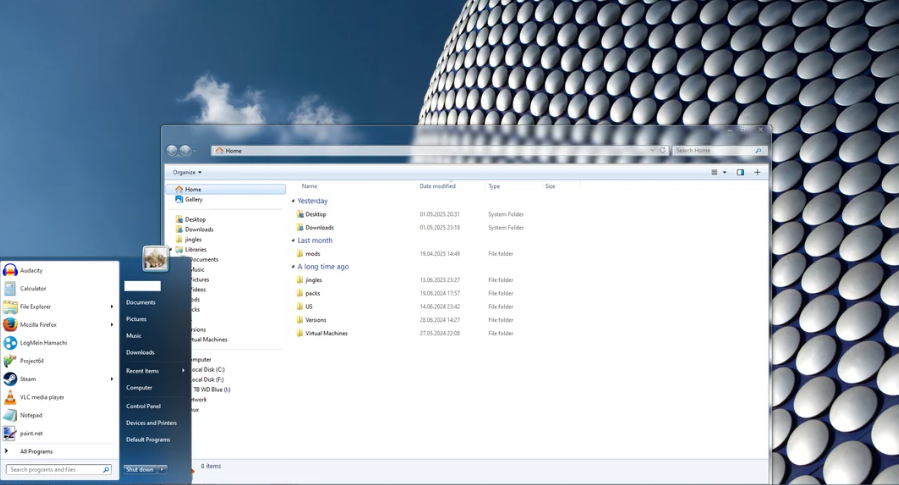Screen dimensions: 899x485
Task: Collapse the A long time ago group
Action: (x=293, y=267)
